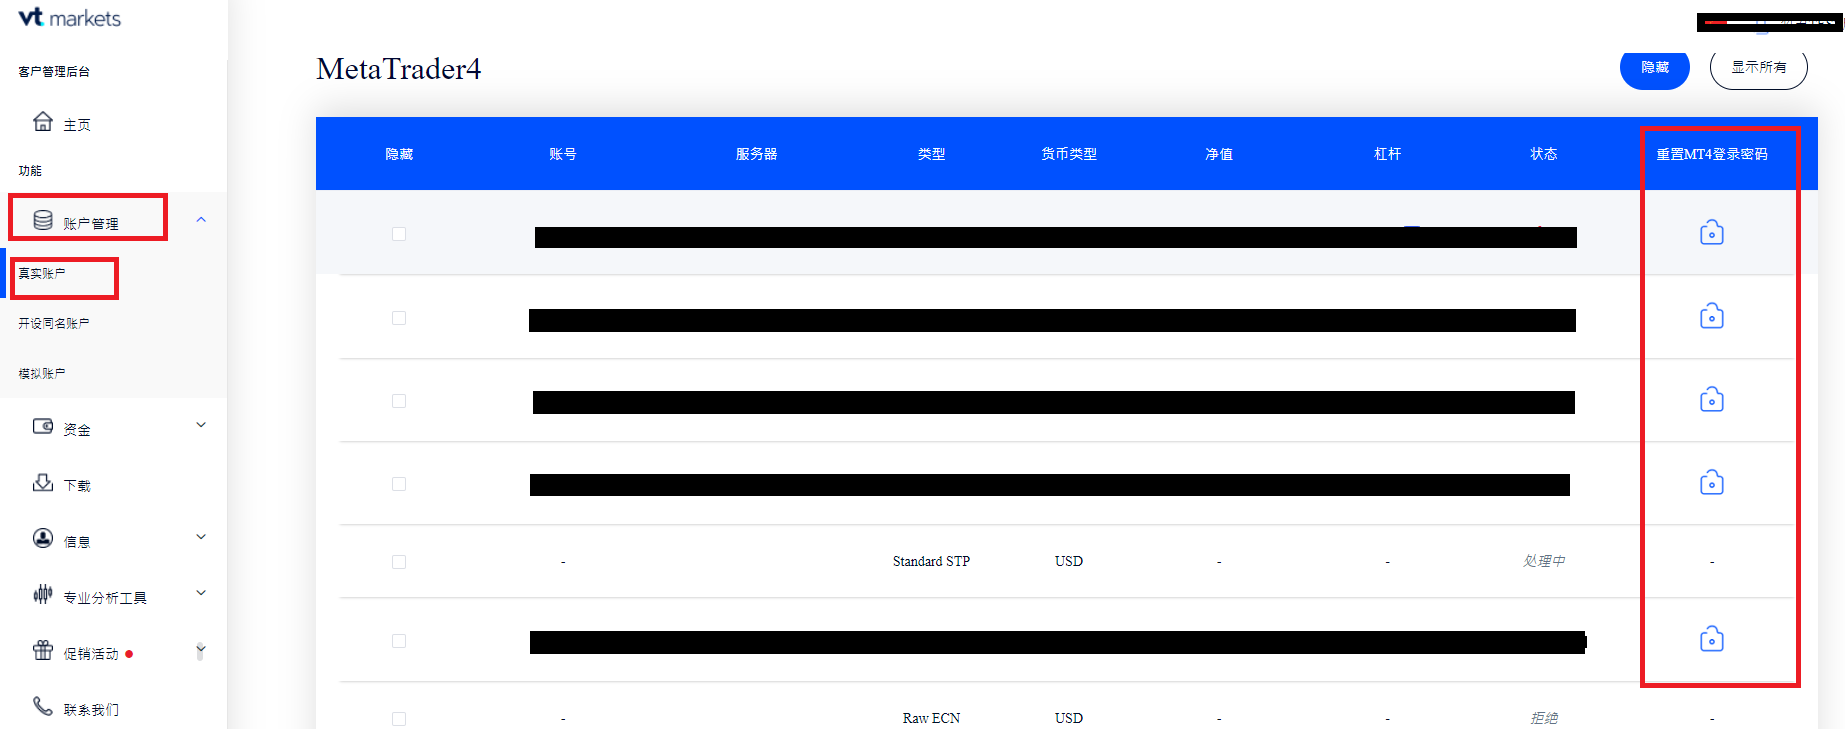
Task: Click the 服务器 column header
Action: (757, 154)
